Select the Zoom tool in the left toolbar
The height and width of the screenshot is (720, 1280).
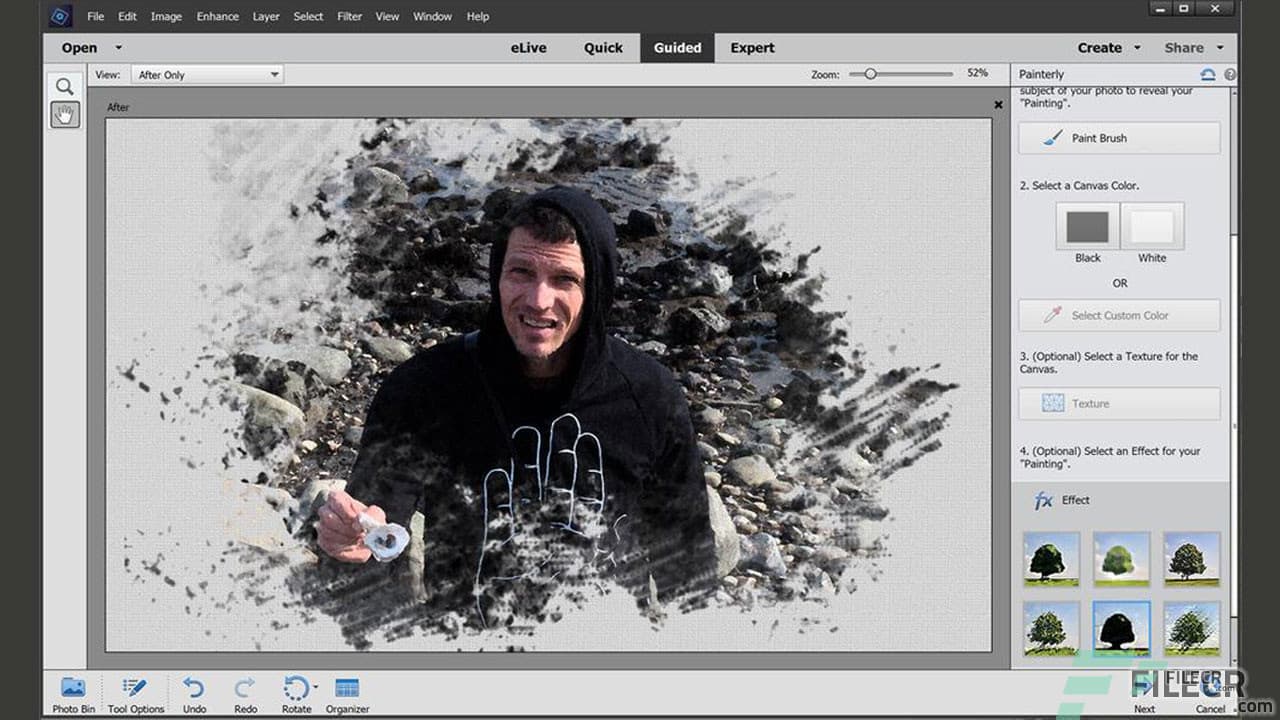(64, 86)
